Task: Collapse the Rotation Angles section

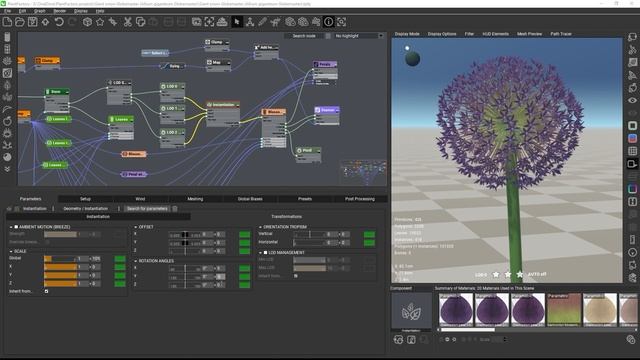Action: click(136, 261)
